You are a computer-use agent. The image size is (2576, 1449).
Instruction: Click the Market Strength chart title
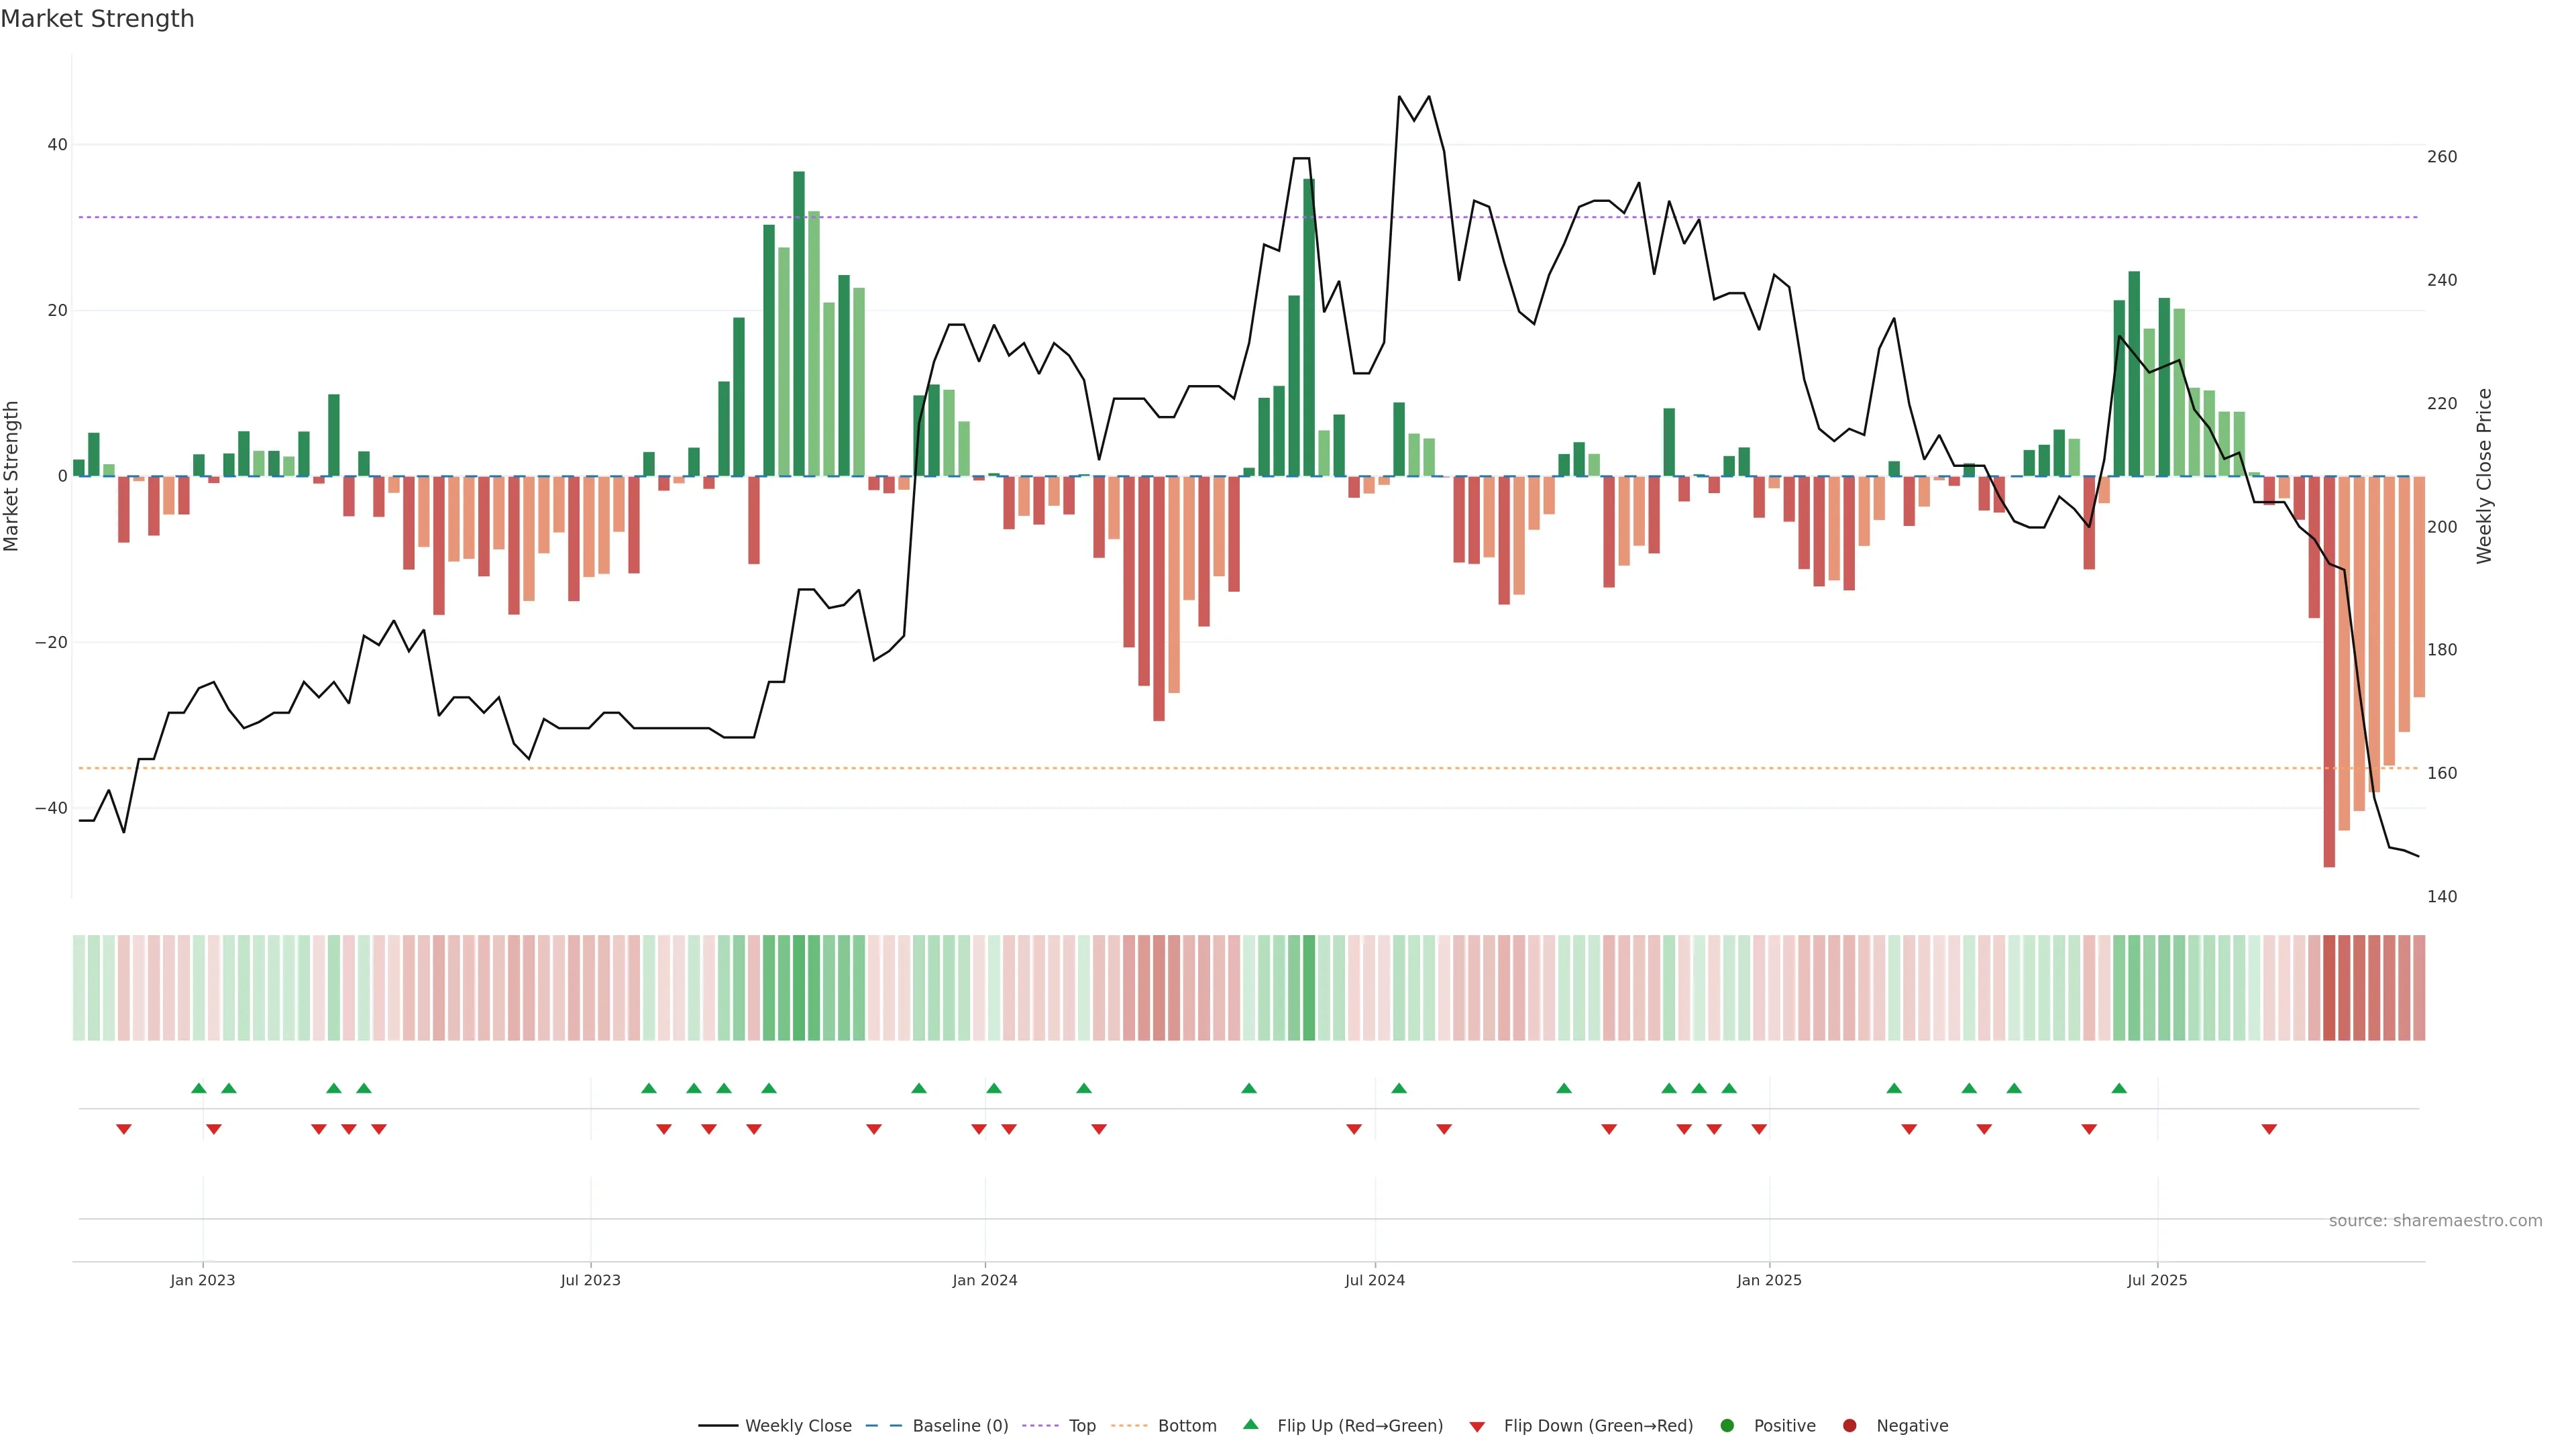click(97, 19)
